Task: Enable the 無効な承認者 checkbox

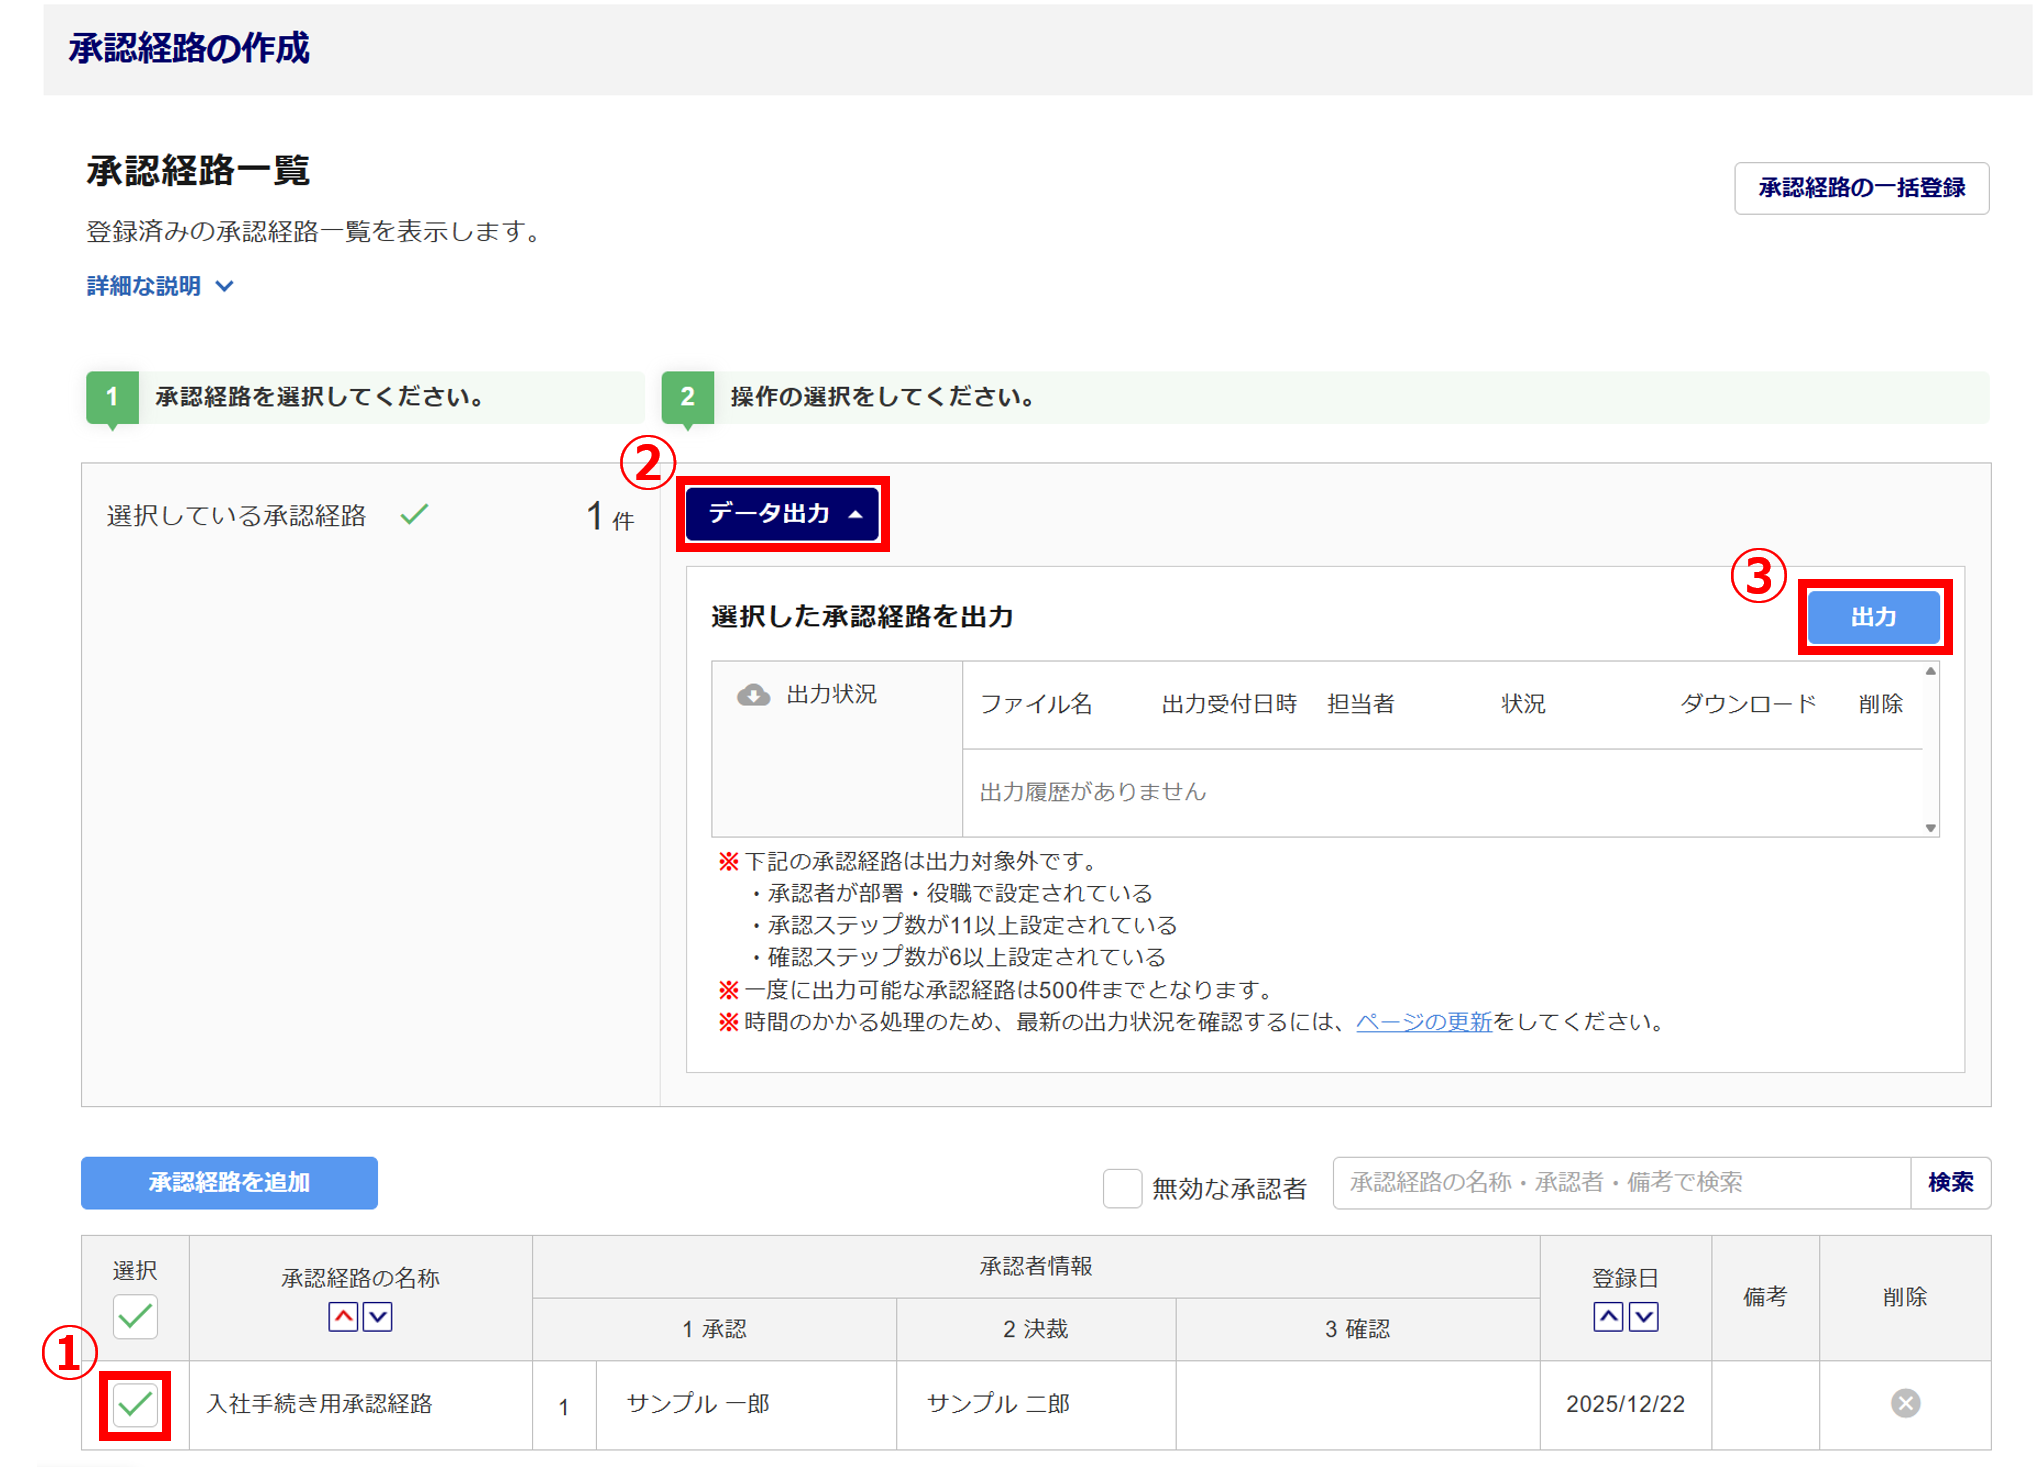Action: 1121,1188
